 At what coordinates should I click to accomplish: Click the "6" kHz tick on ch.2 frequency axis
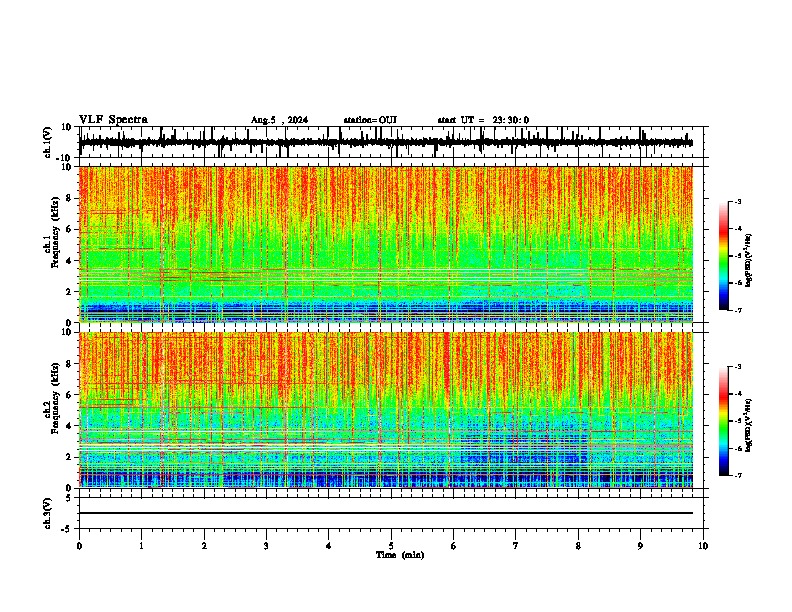[71, 395]
